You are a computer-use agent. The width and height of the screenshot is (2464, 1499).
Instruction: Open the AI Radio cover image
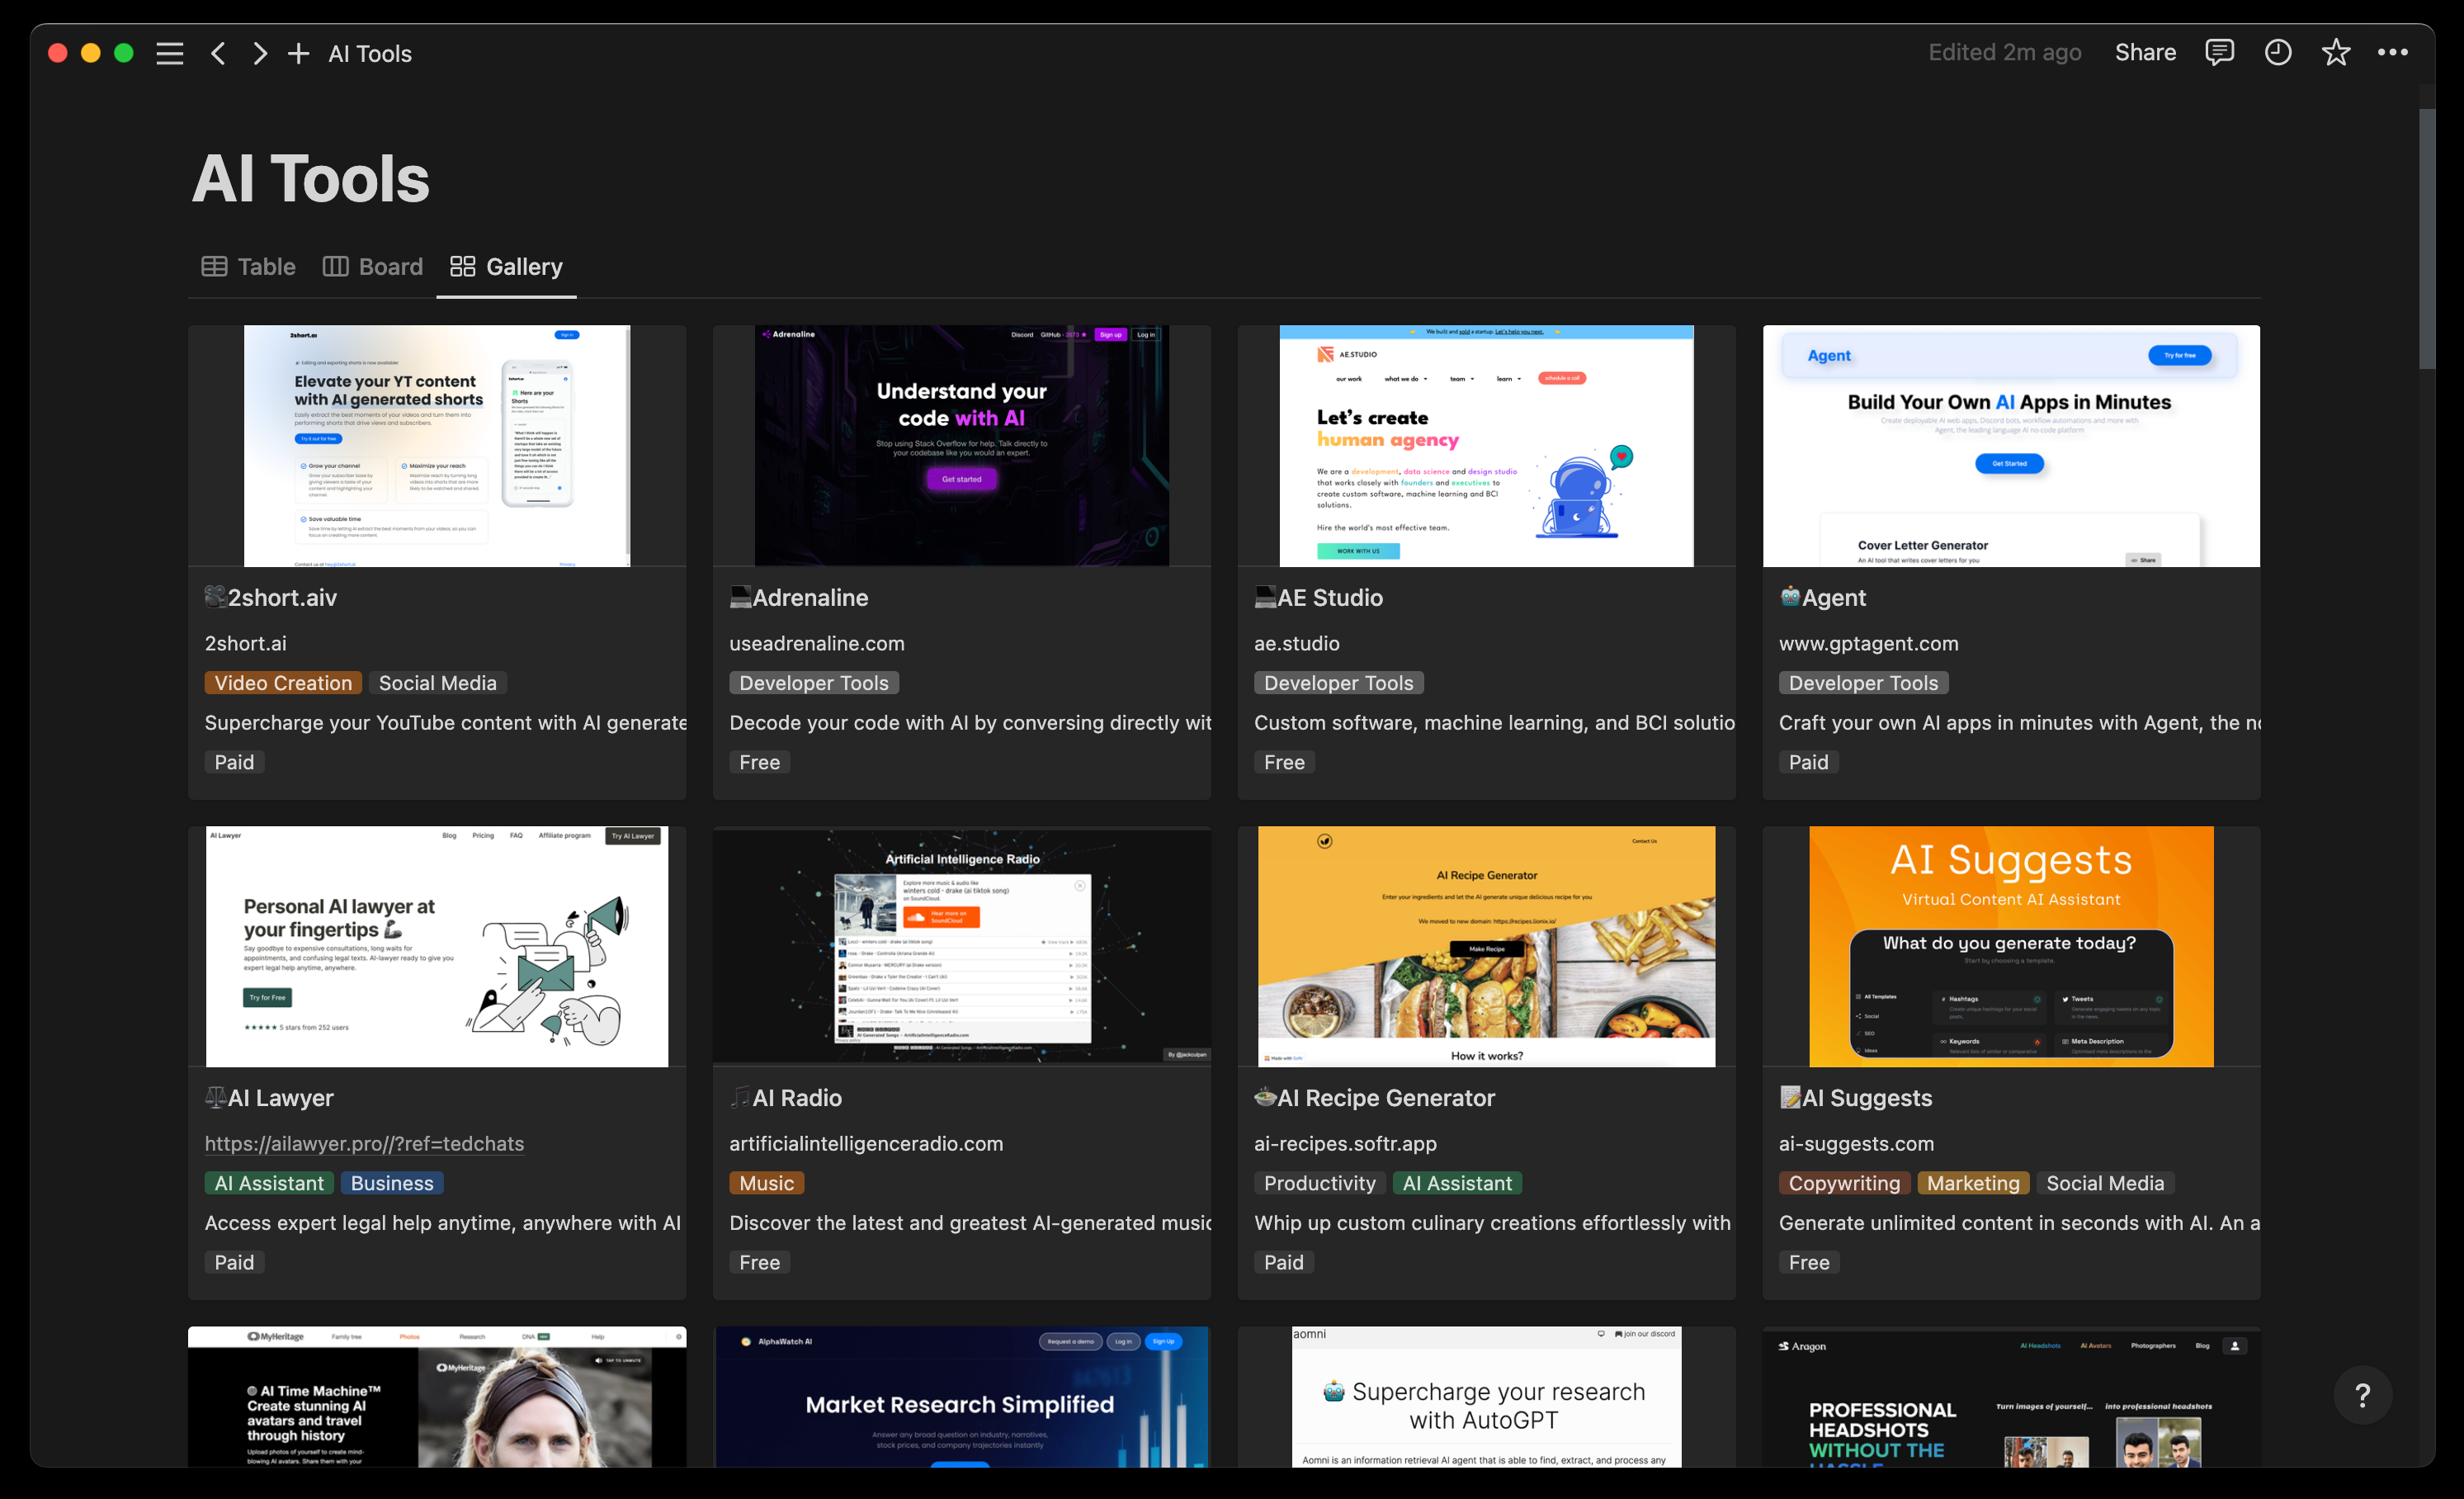coord(961,946)
